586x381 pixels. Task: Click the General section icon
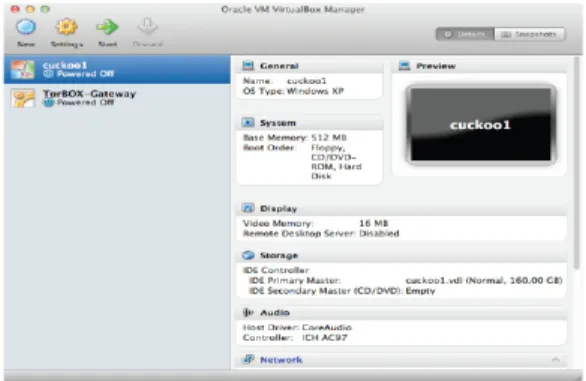(x=248, y=66)
